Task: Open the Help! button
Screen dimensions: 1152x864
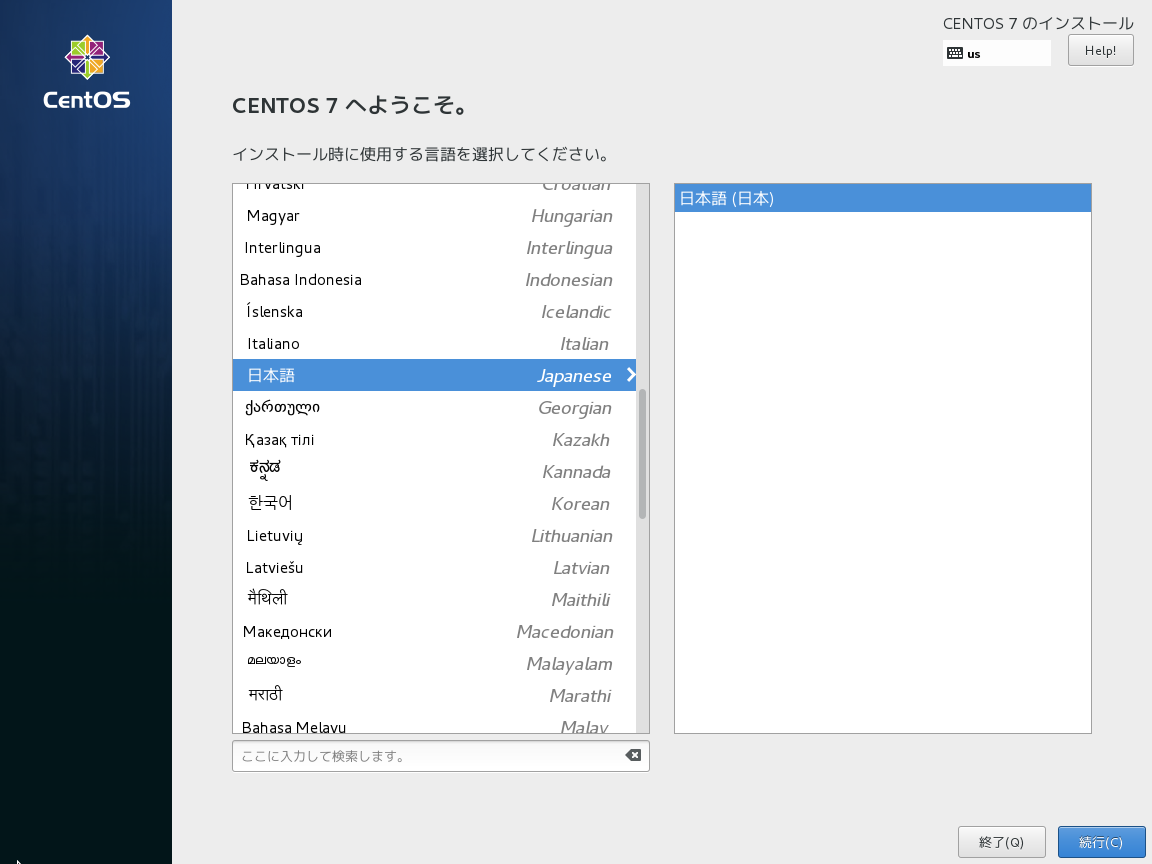Action: point(1100,51)
